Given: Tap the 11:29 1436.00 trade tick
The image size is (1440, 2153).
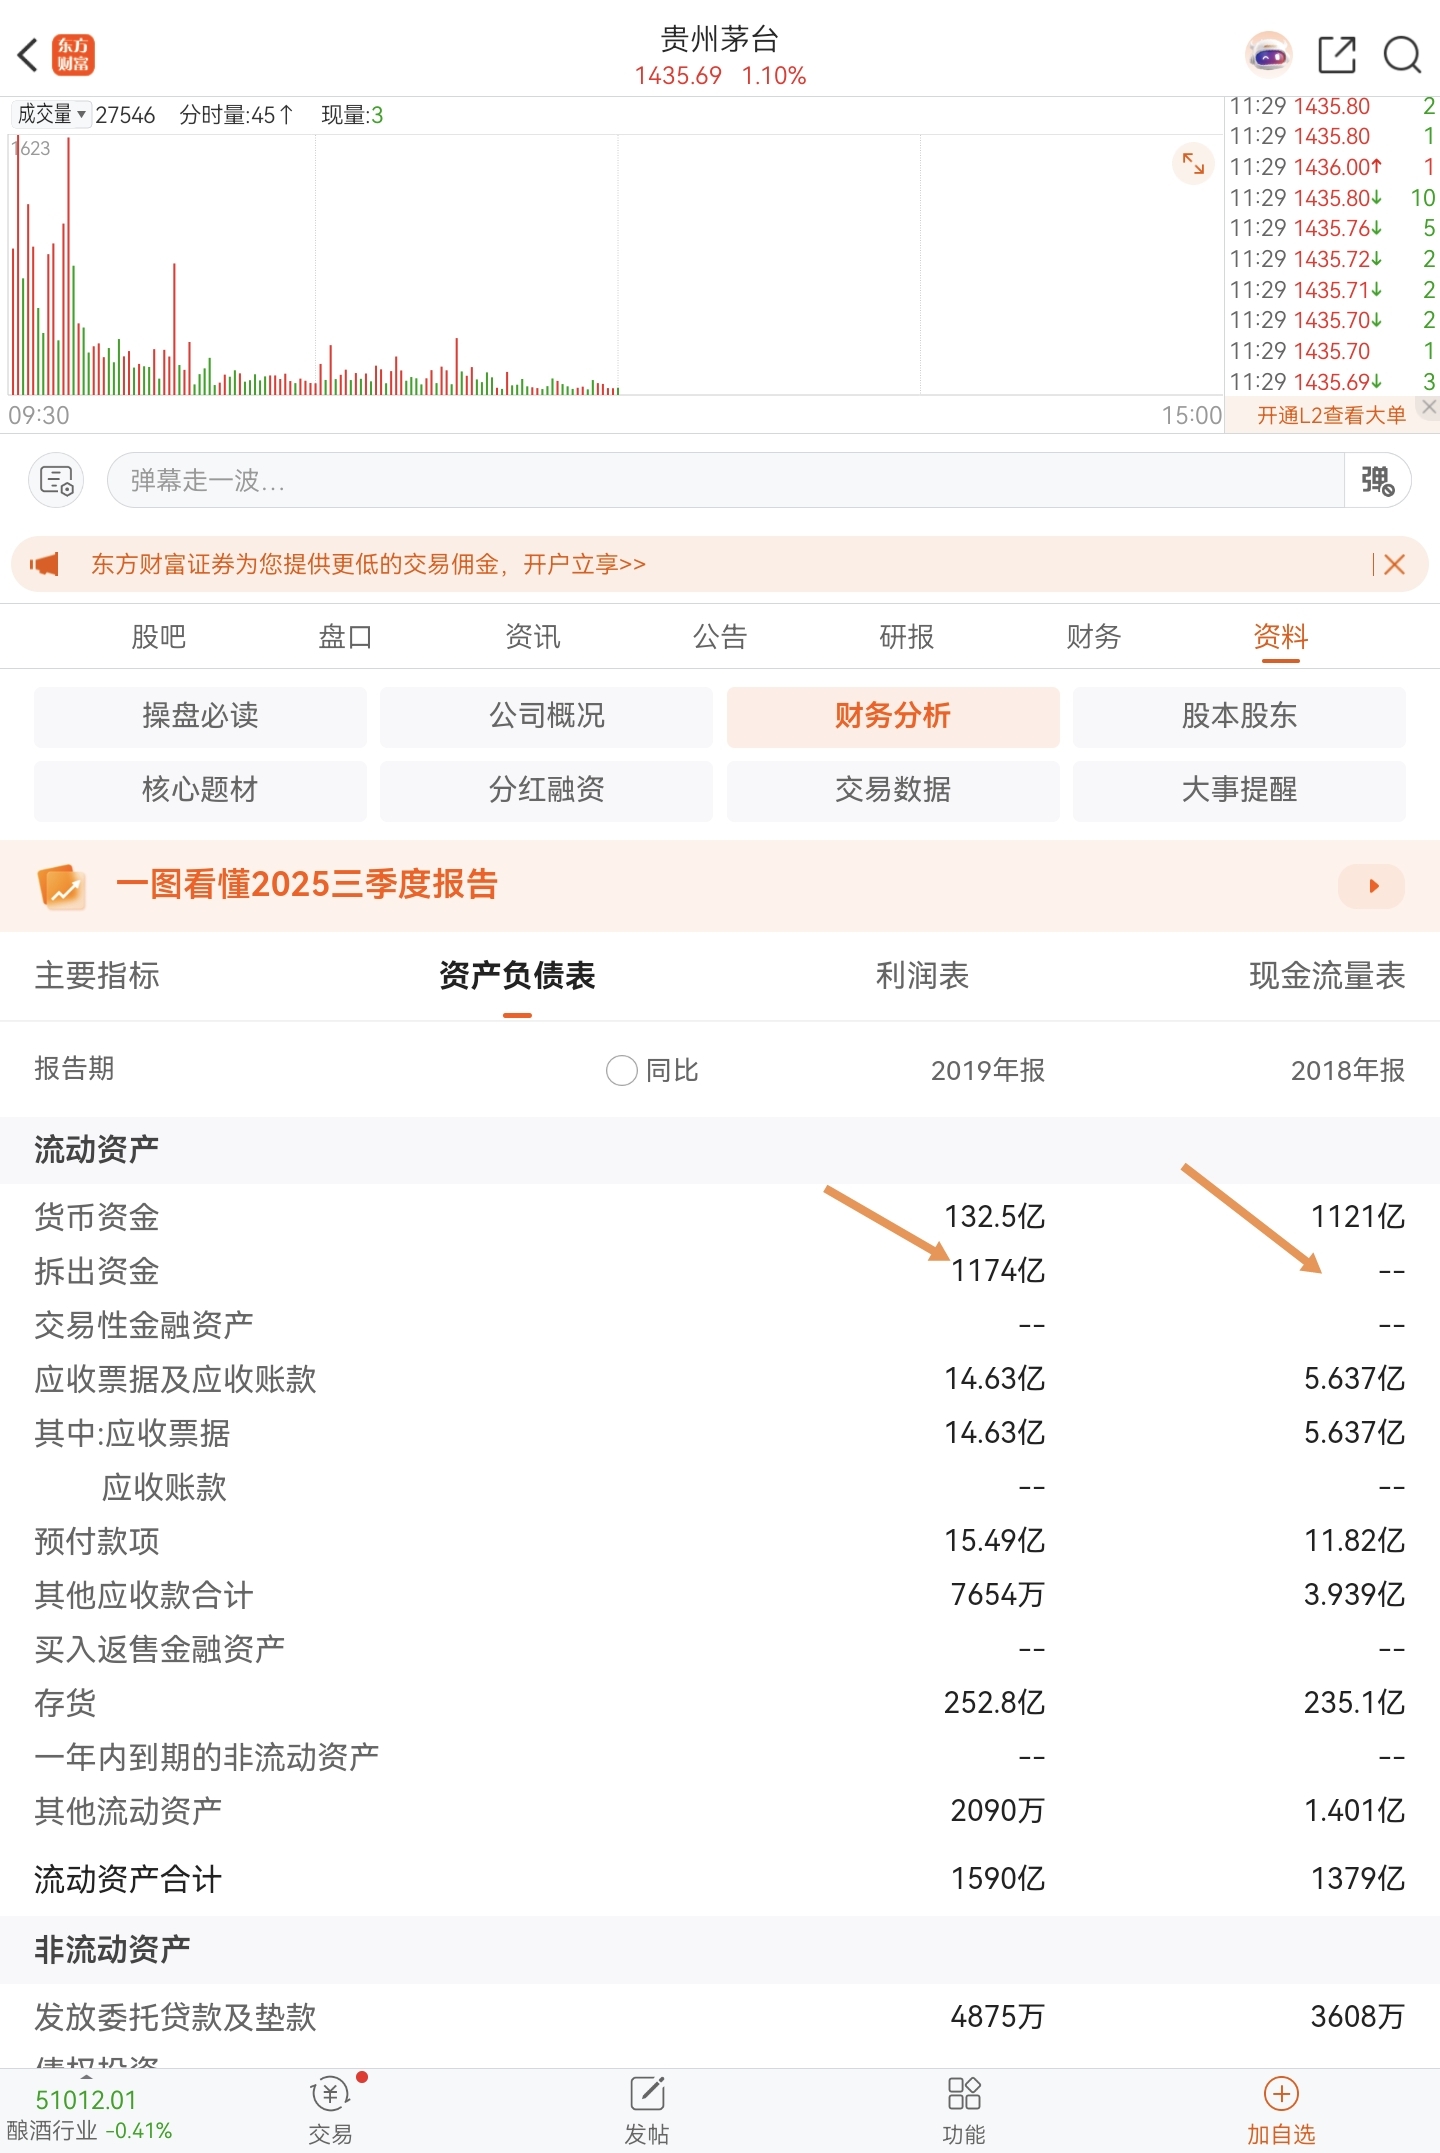Looking at the screenshot, I should 1332,167.
